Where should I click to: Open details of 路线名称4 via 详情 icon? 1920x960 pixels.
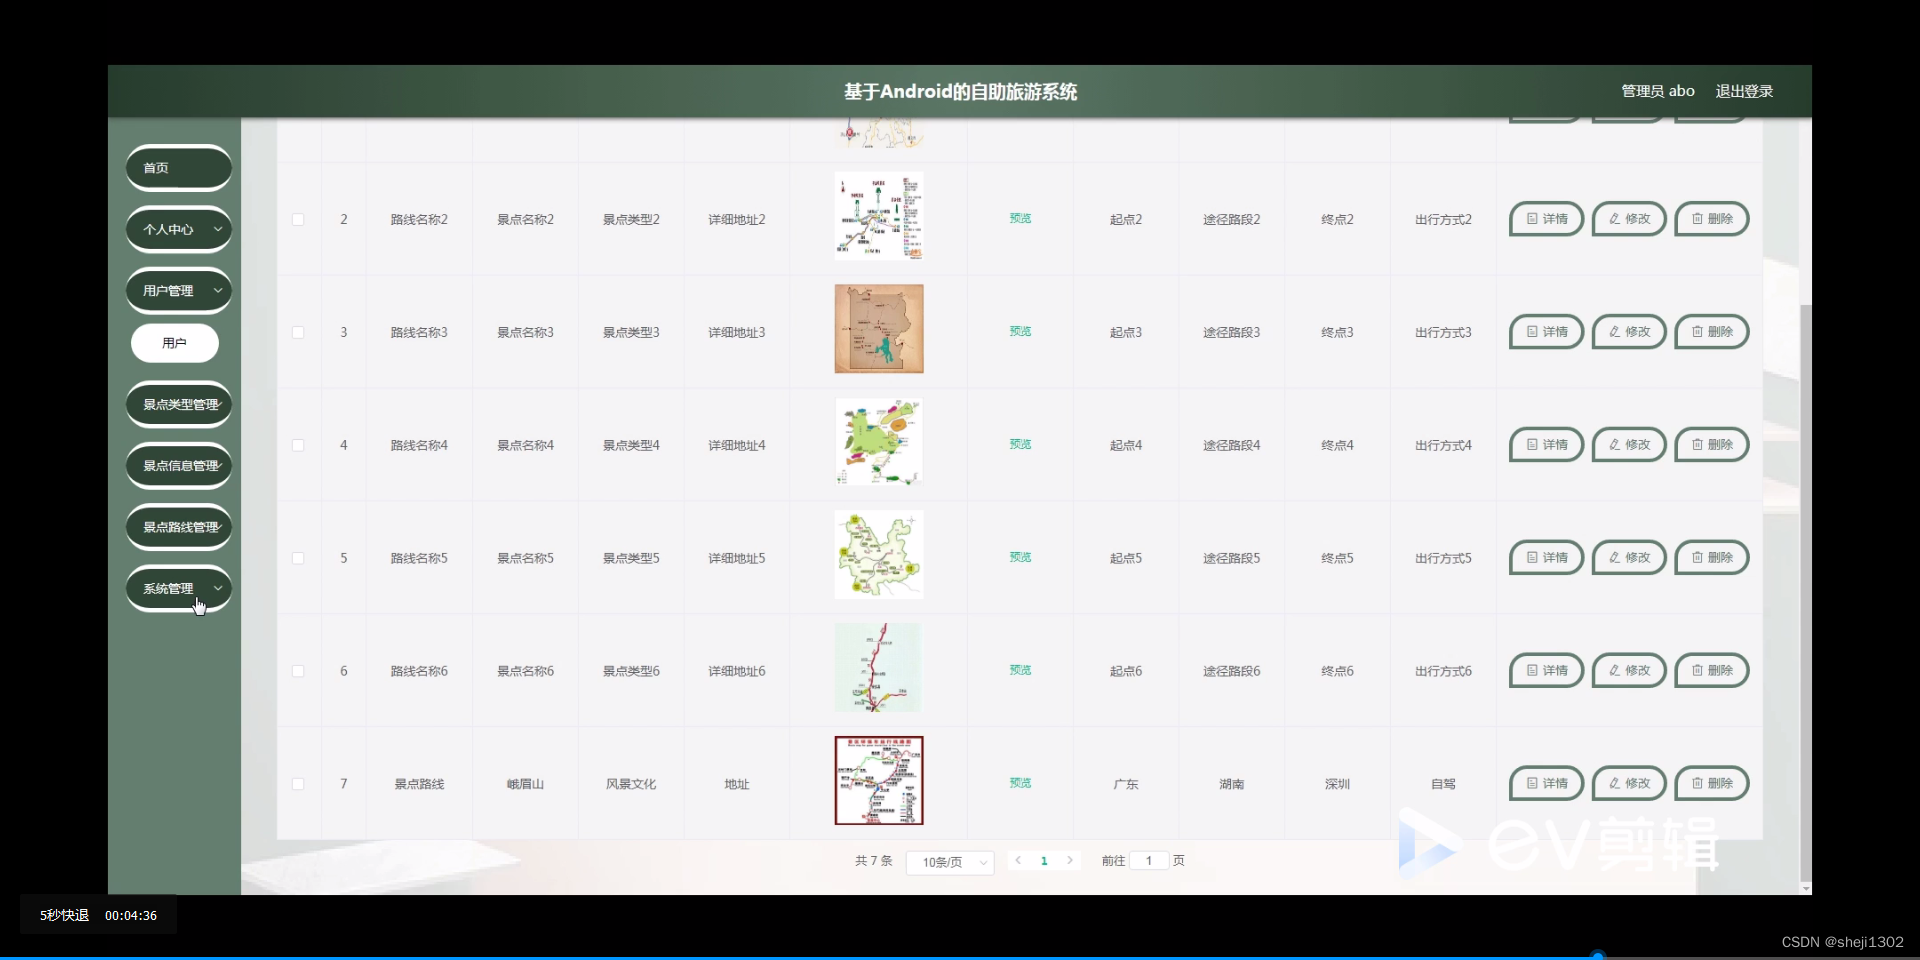tap(1545, 444)
